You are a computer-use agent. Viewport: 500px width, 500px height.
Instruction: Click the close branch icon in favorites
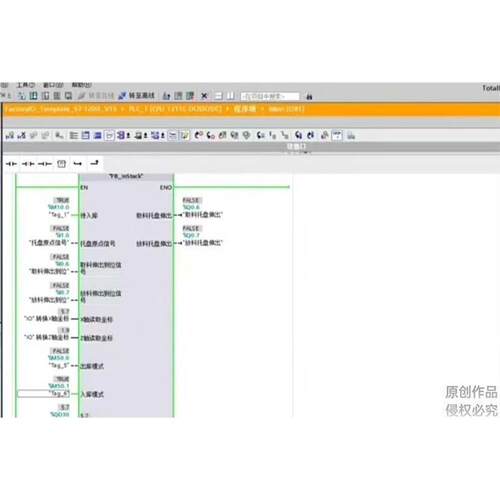point(94,163)
